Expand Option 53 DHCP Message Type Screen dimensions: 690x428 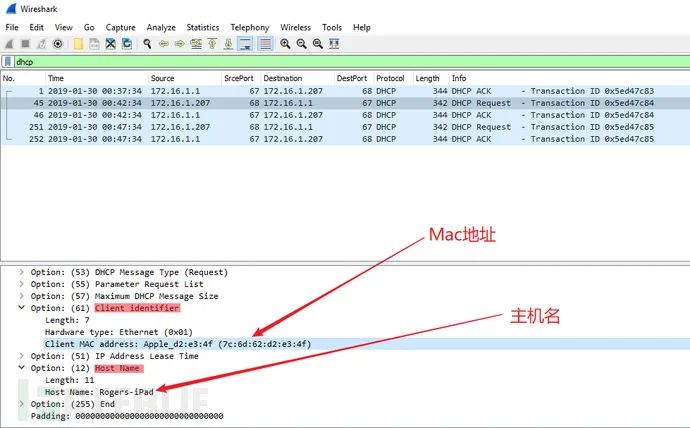(x=21, y=272)
